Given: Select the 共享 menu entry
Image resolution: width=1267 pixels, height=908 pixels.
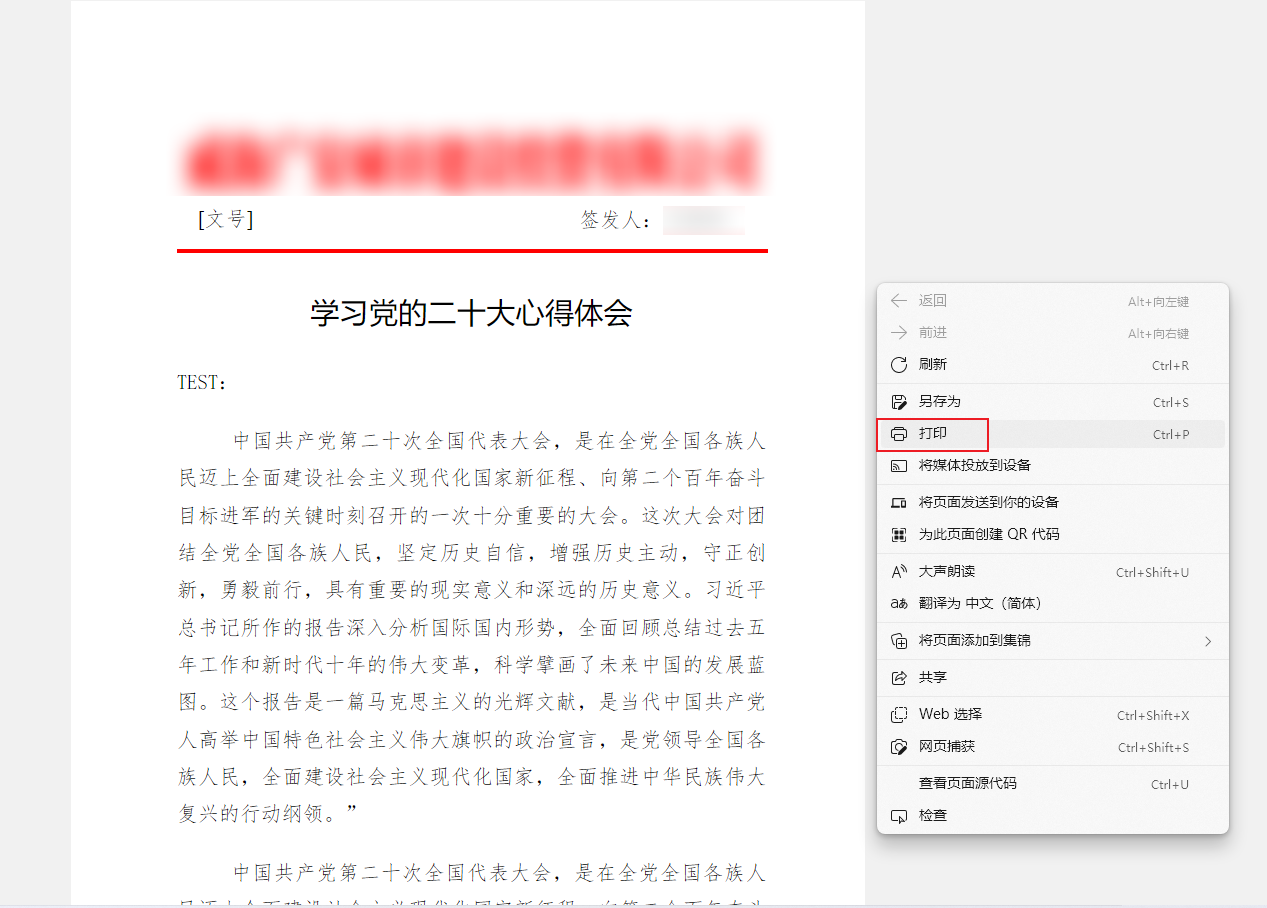Looking at the screenshot, I should point(932,678).
